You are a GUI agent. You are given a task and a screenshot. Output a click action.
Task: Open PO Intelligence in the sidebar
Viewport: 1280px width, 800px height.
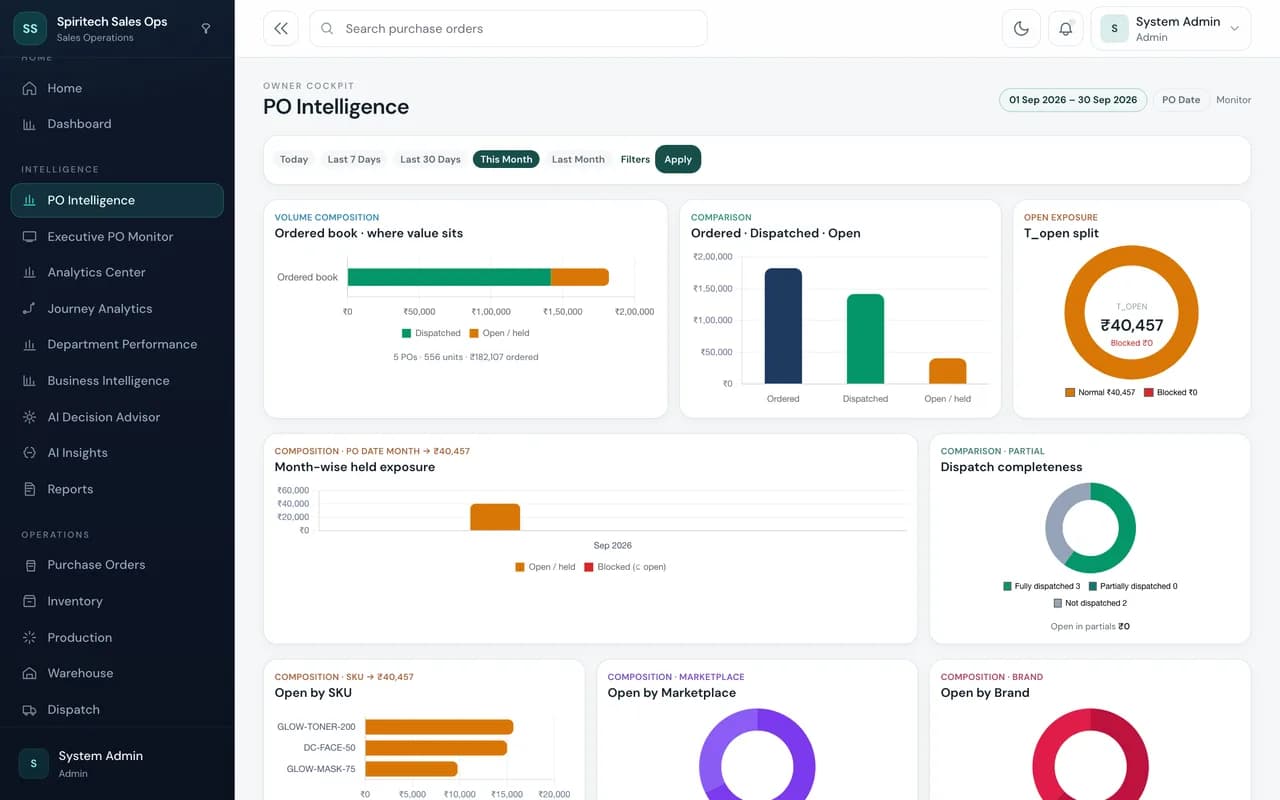(x=117, y=200)
